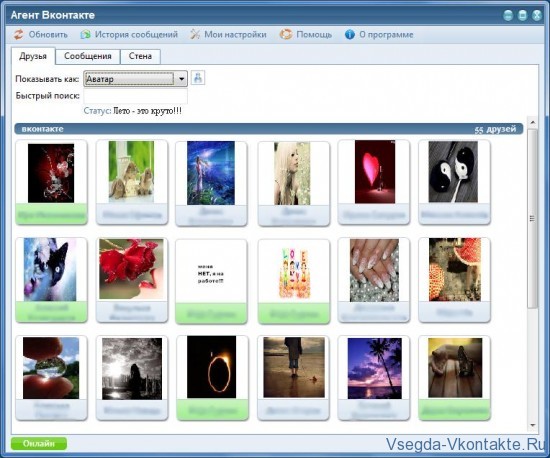Open Мои настройки settings tools icon
550x458 pixels.
(195, 34)
